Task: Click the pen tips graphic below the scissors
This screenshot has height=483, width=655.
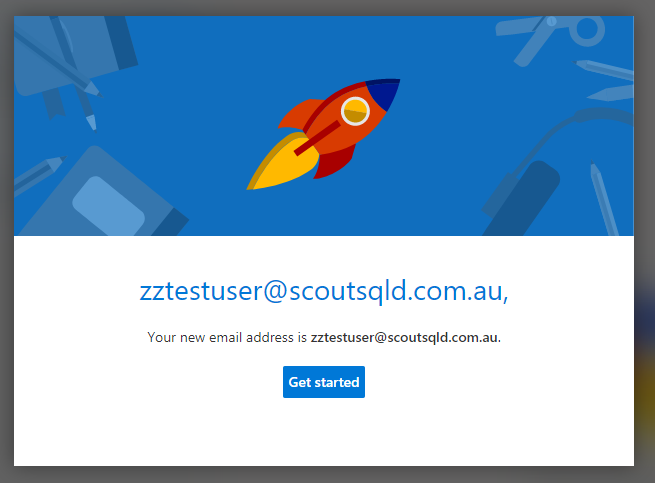Action: (604, 79)
